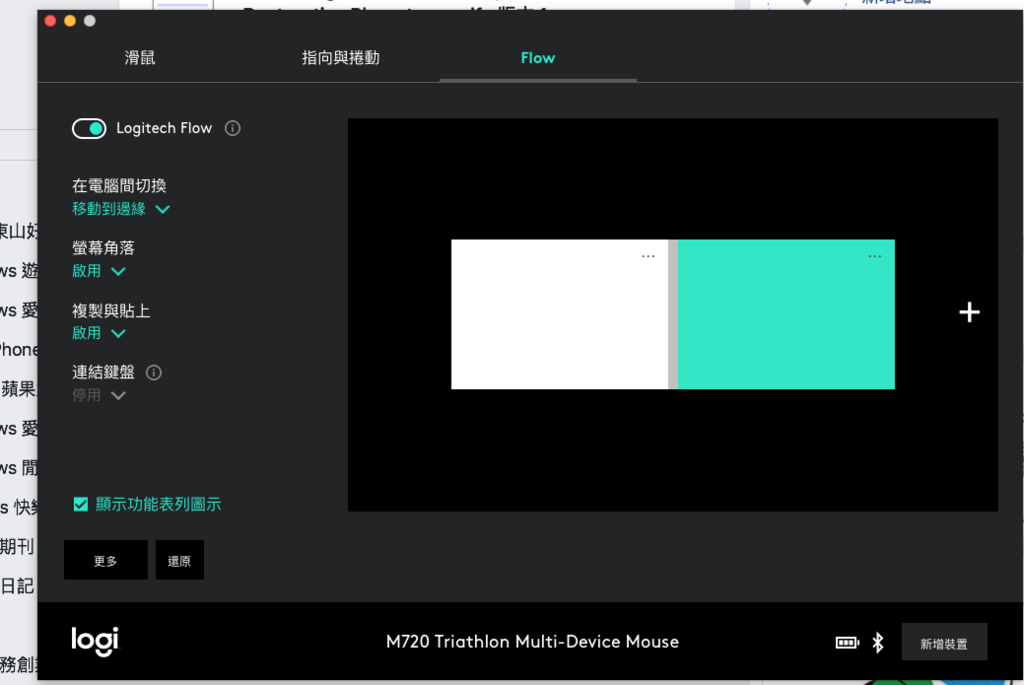The image size is (1024, 685).
Task: Close the Logitech Options window
Action: coord(50,21)
